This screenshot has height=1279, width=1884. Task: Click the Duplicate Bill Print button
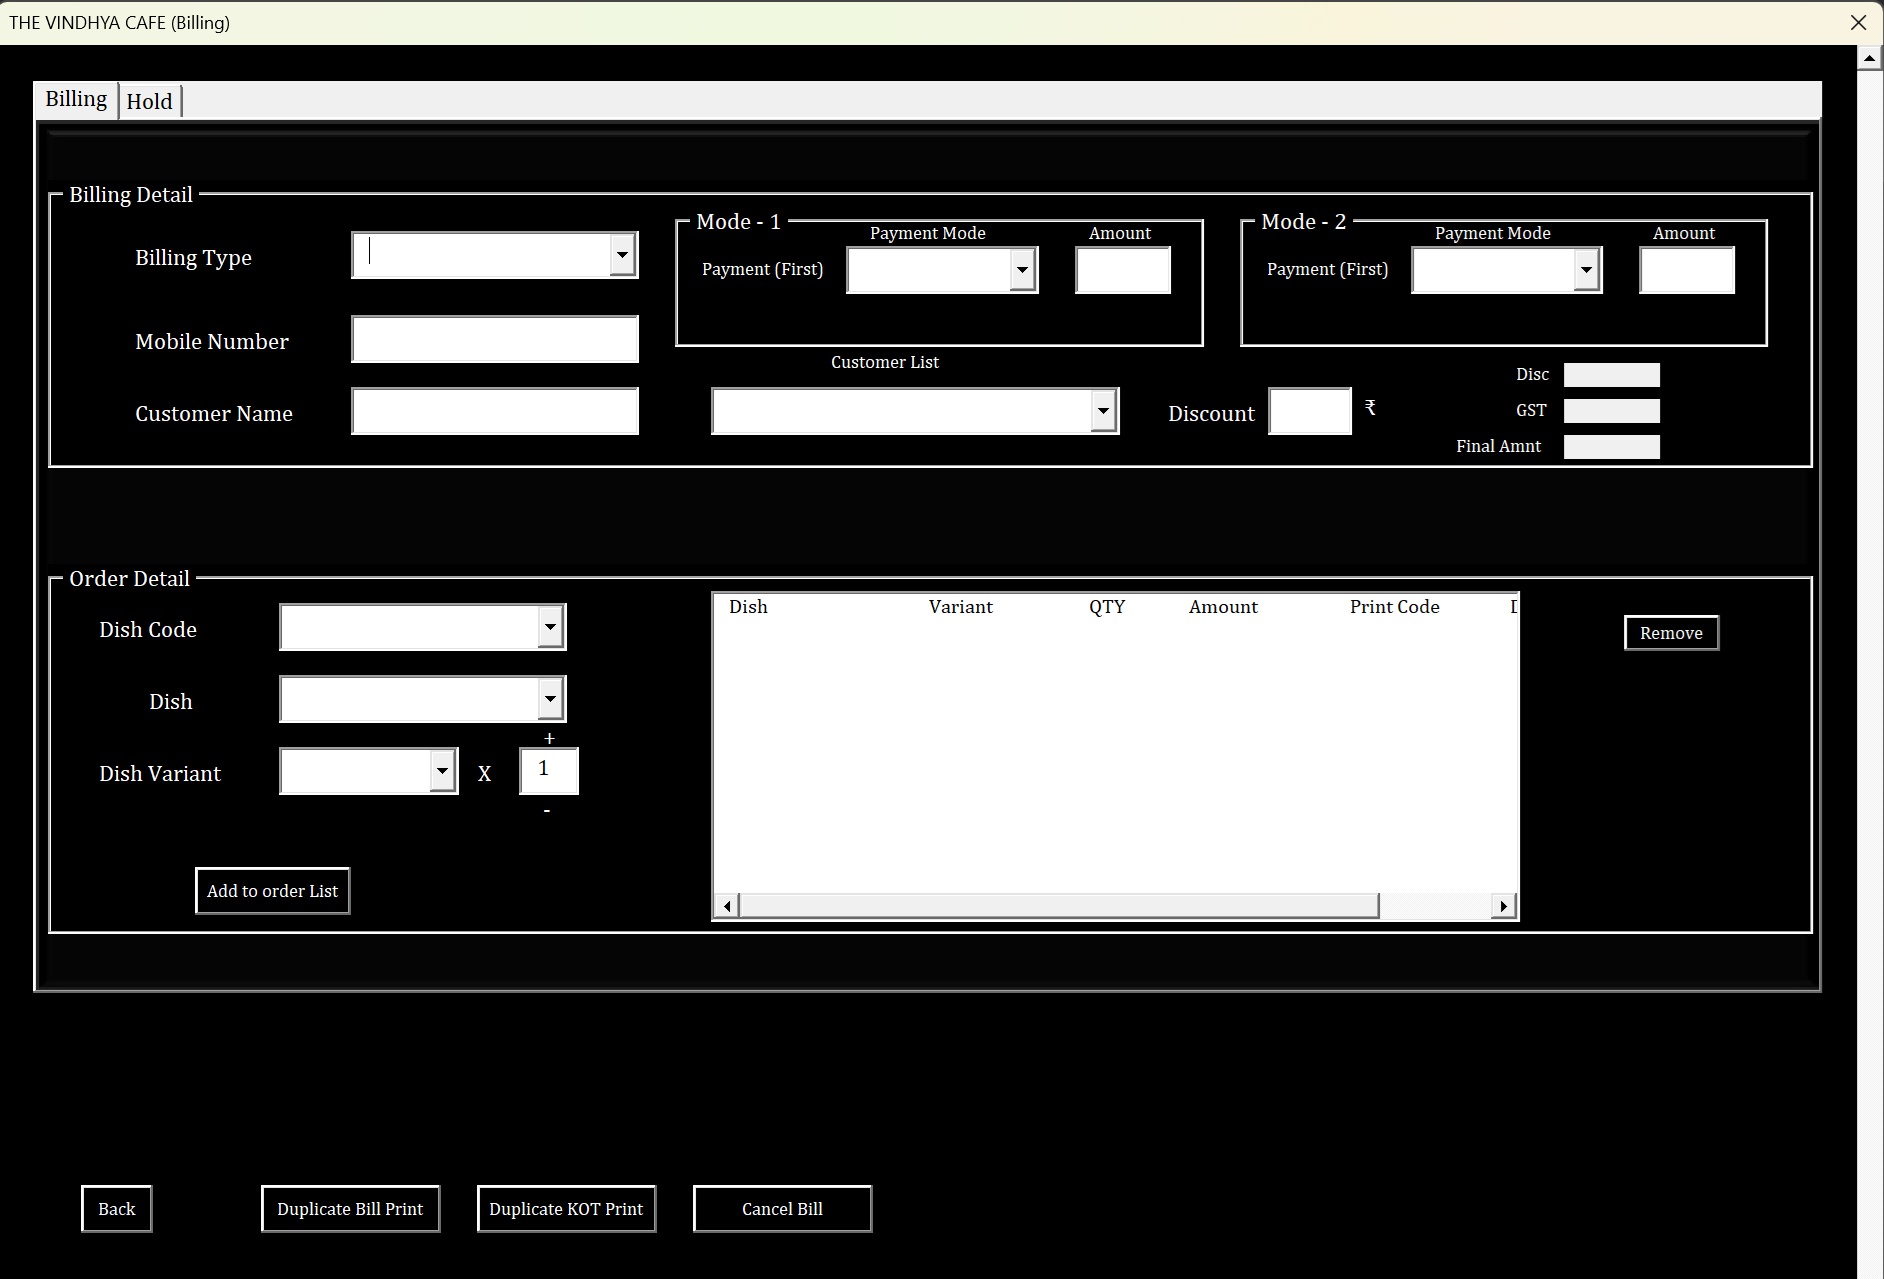tap(350, 1208)
